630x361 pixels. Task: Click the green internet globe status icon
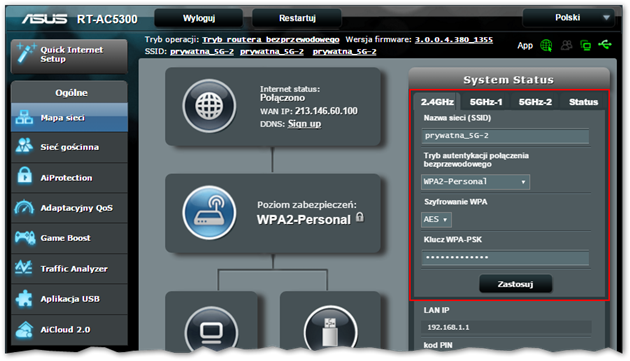546,45
